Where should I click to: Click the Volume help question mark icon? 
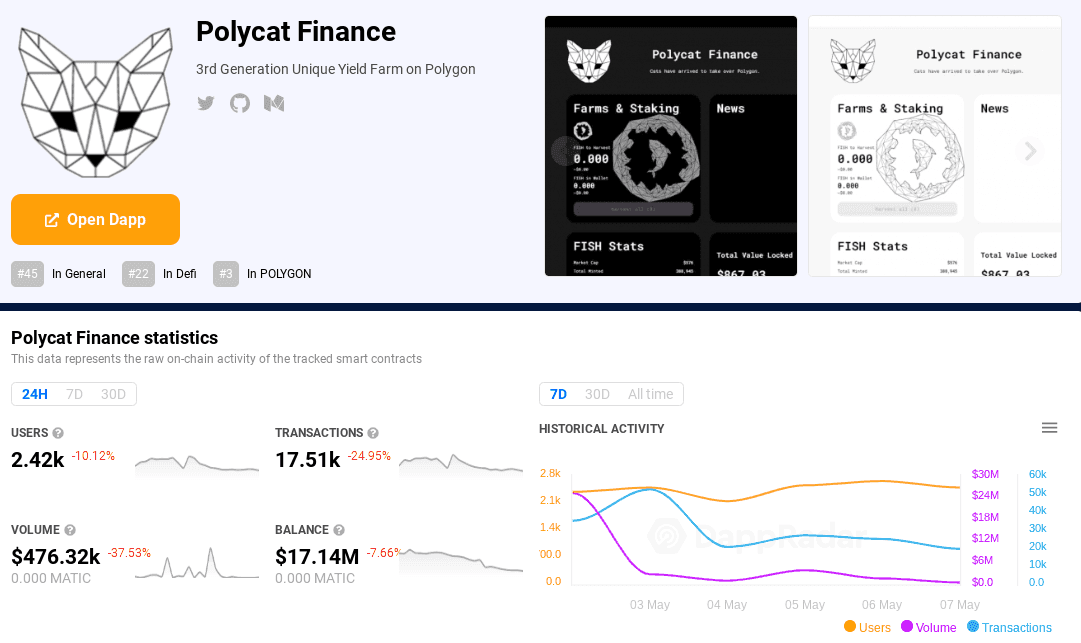(x=70, y=530)
